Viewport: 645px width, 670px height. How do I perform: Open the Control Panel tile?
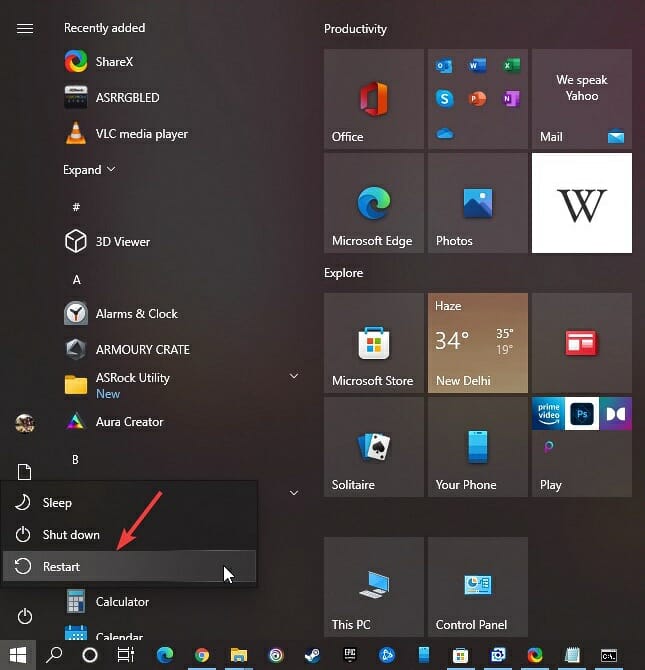[478, 587]
